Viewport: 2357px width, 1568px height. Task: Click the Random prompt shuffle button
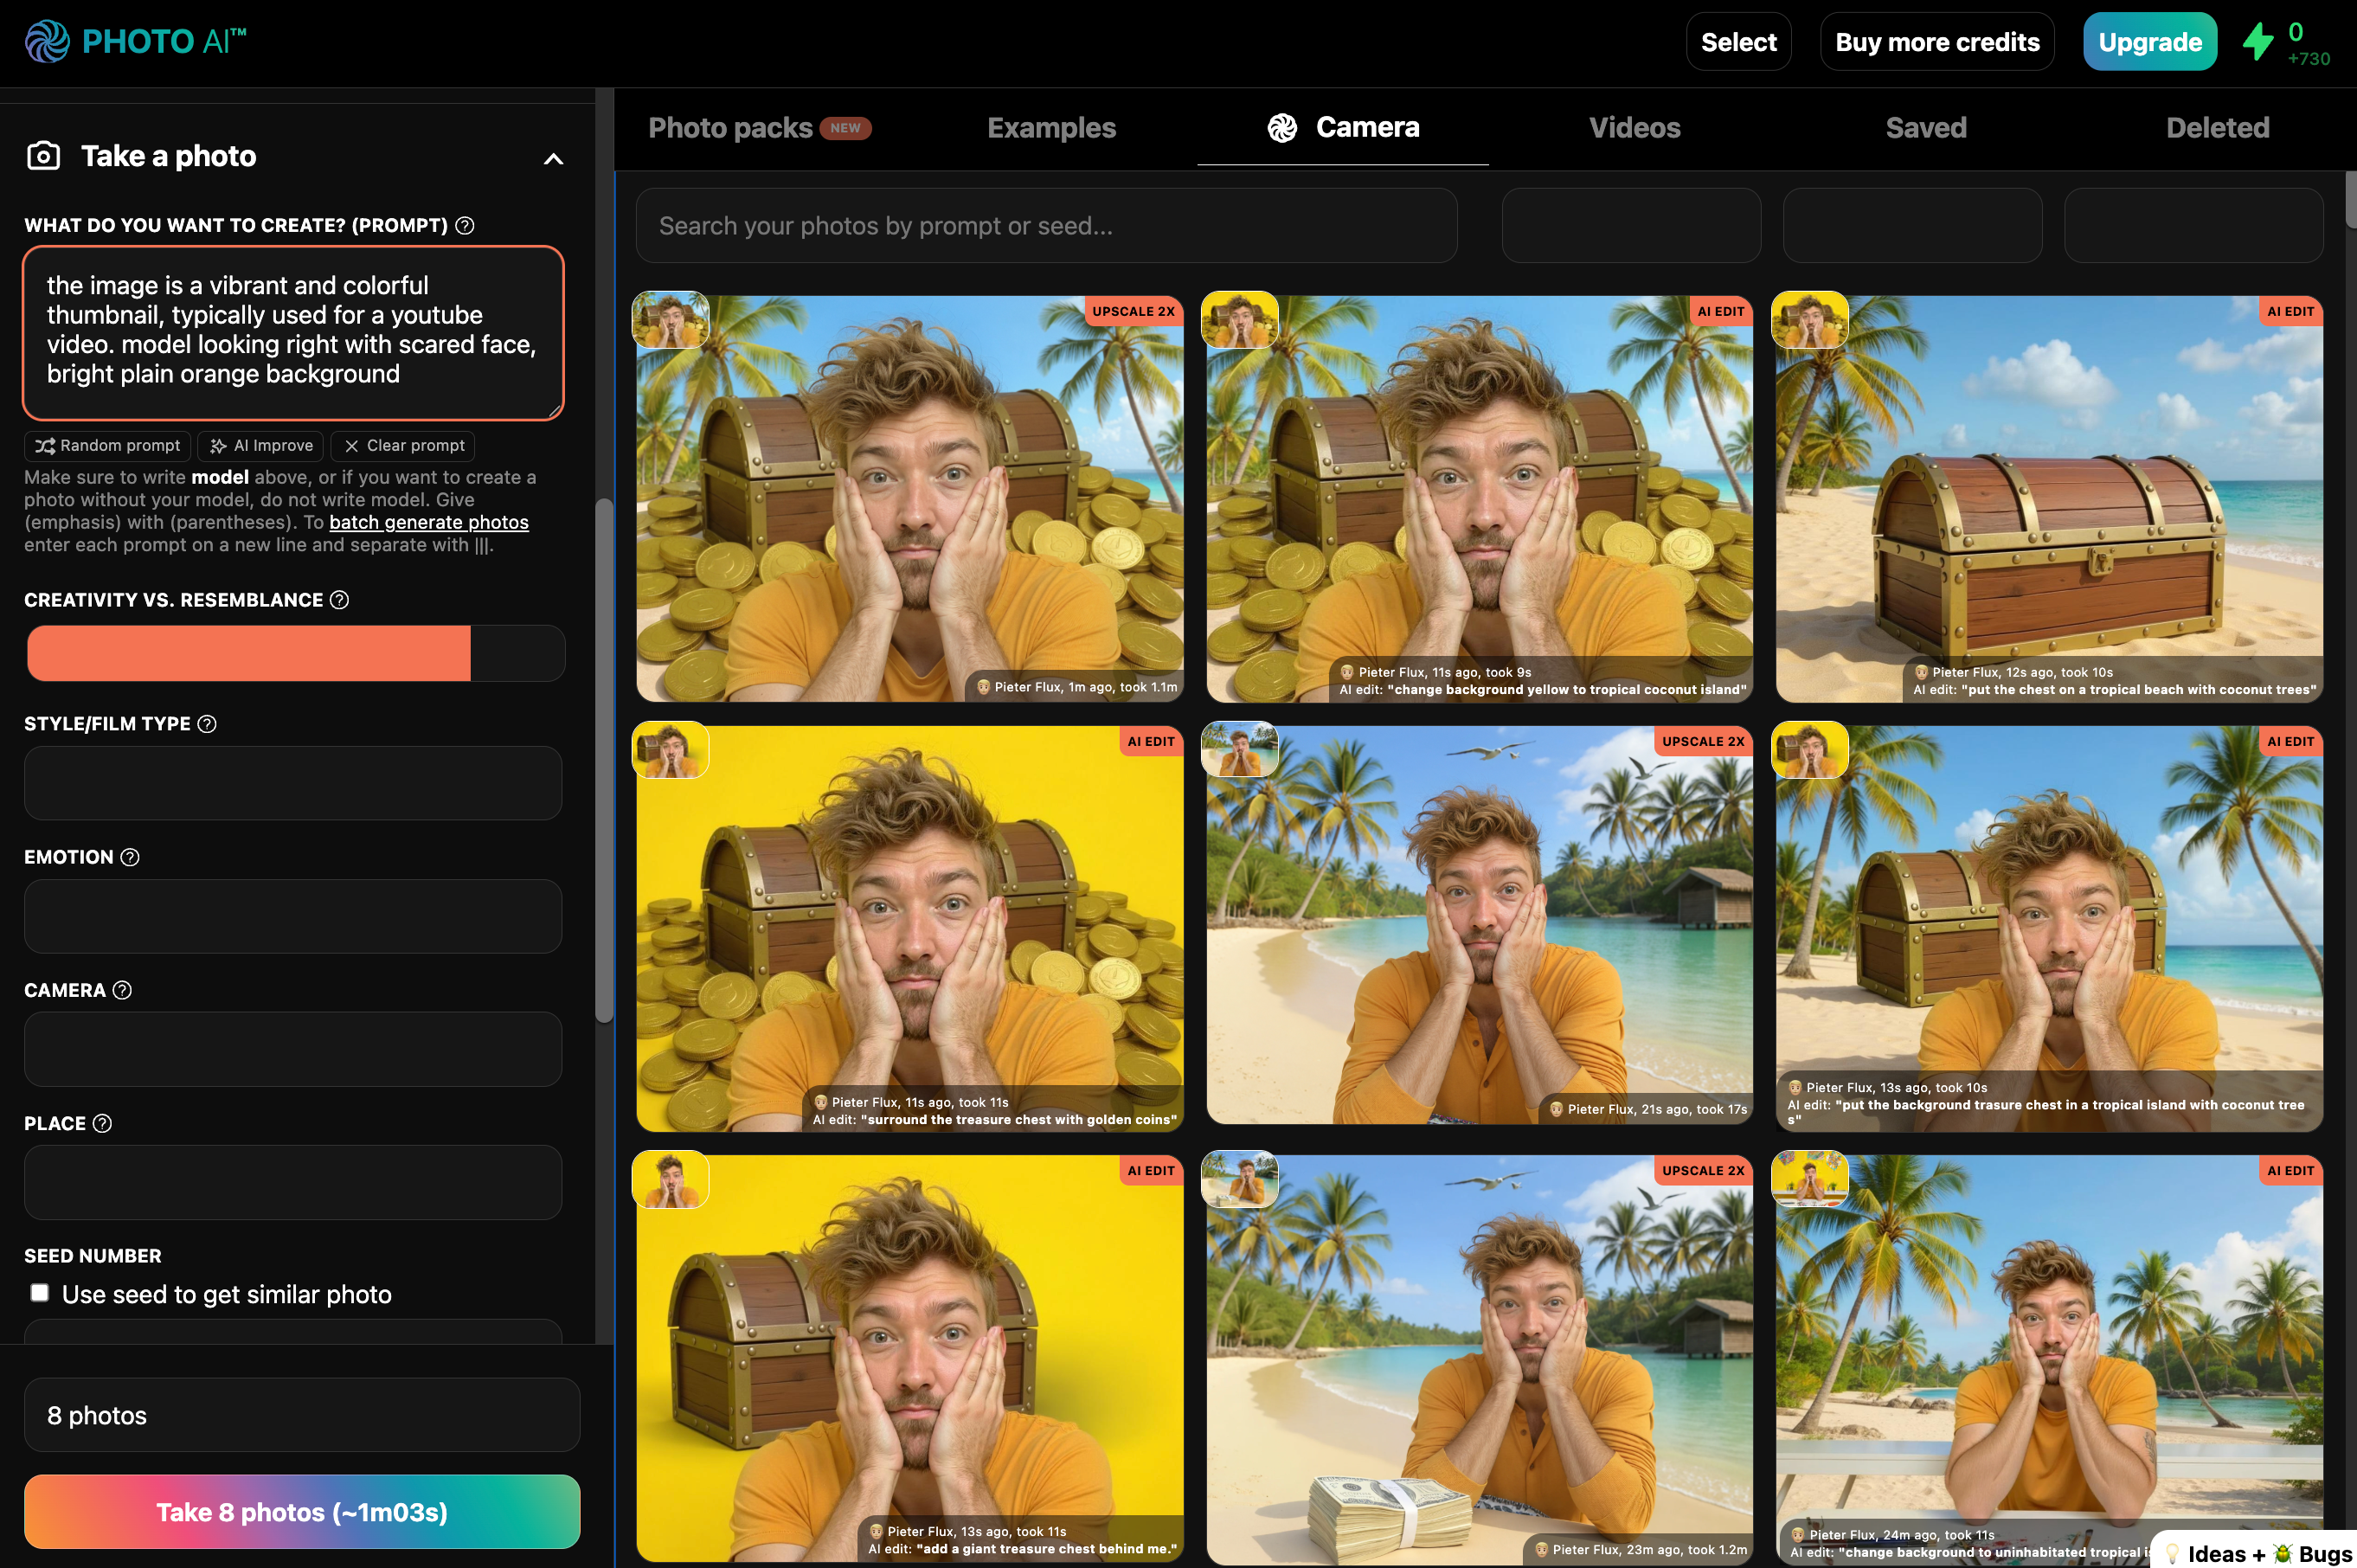point(108,446)
